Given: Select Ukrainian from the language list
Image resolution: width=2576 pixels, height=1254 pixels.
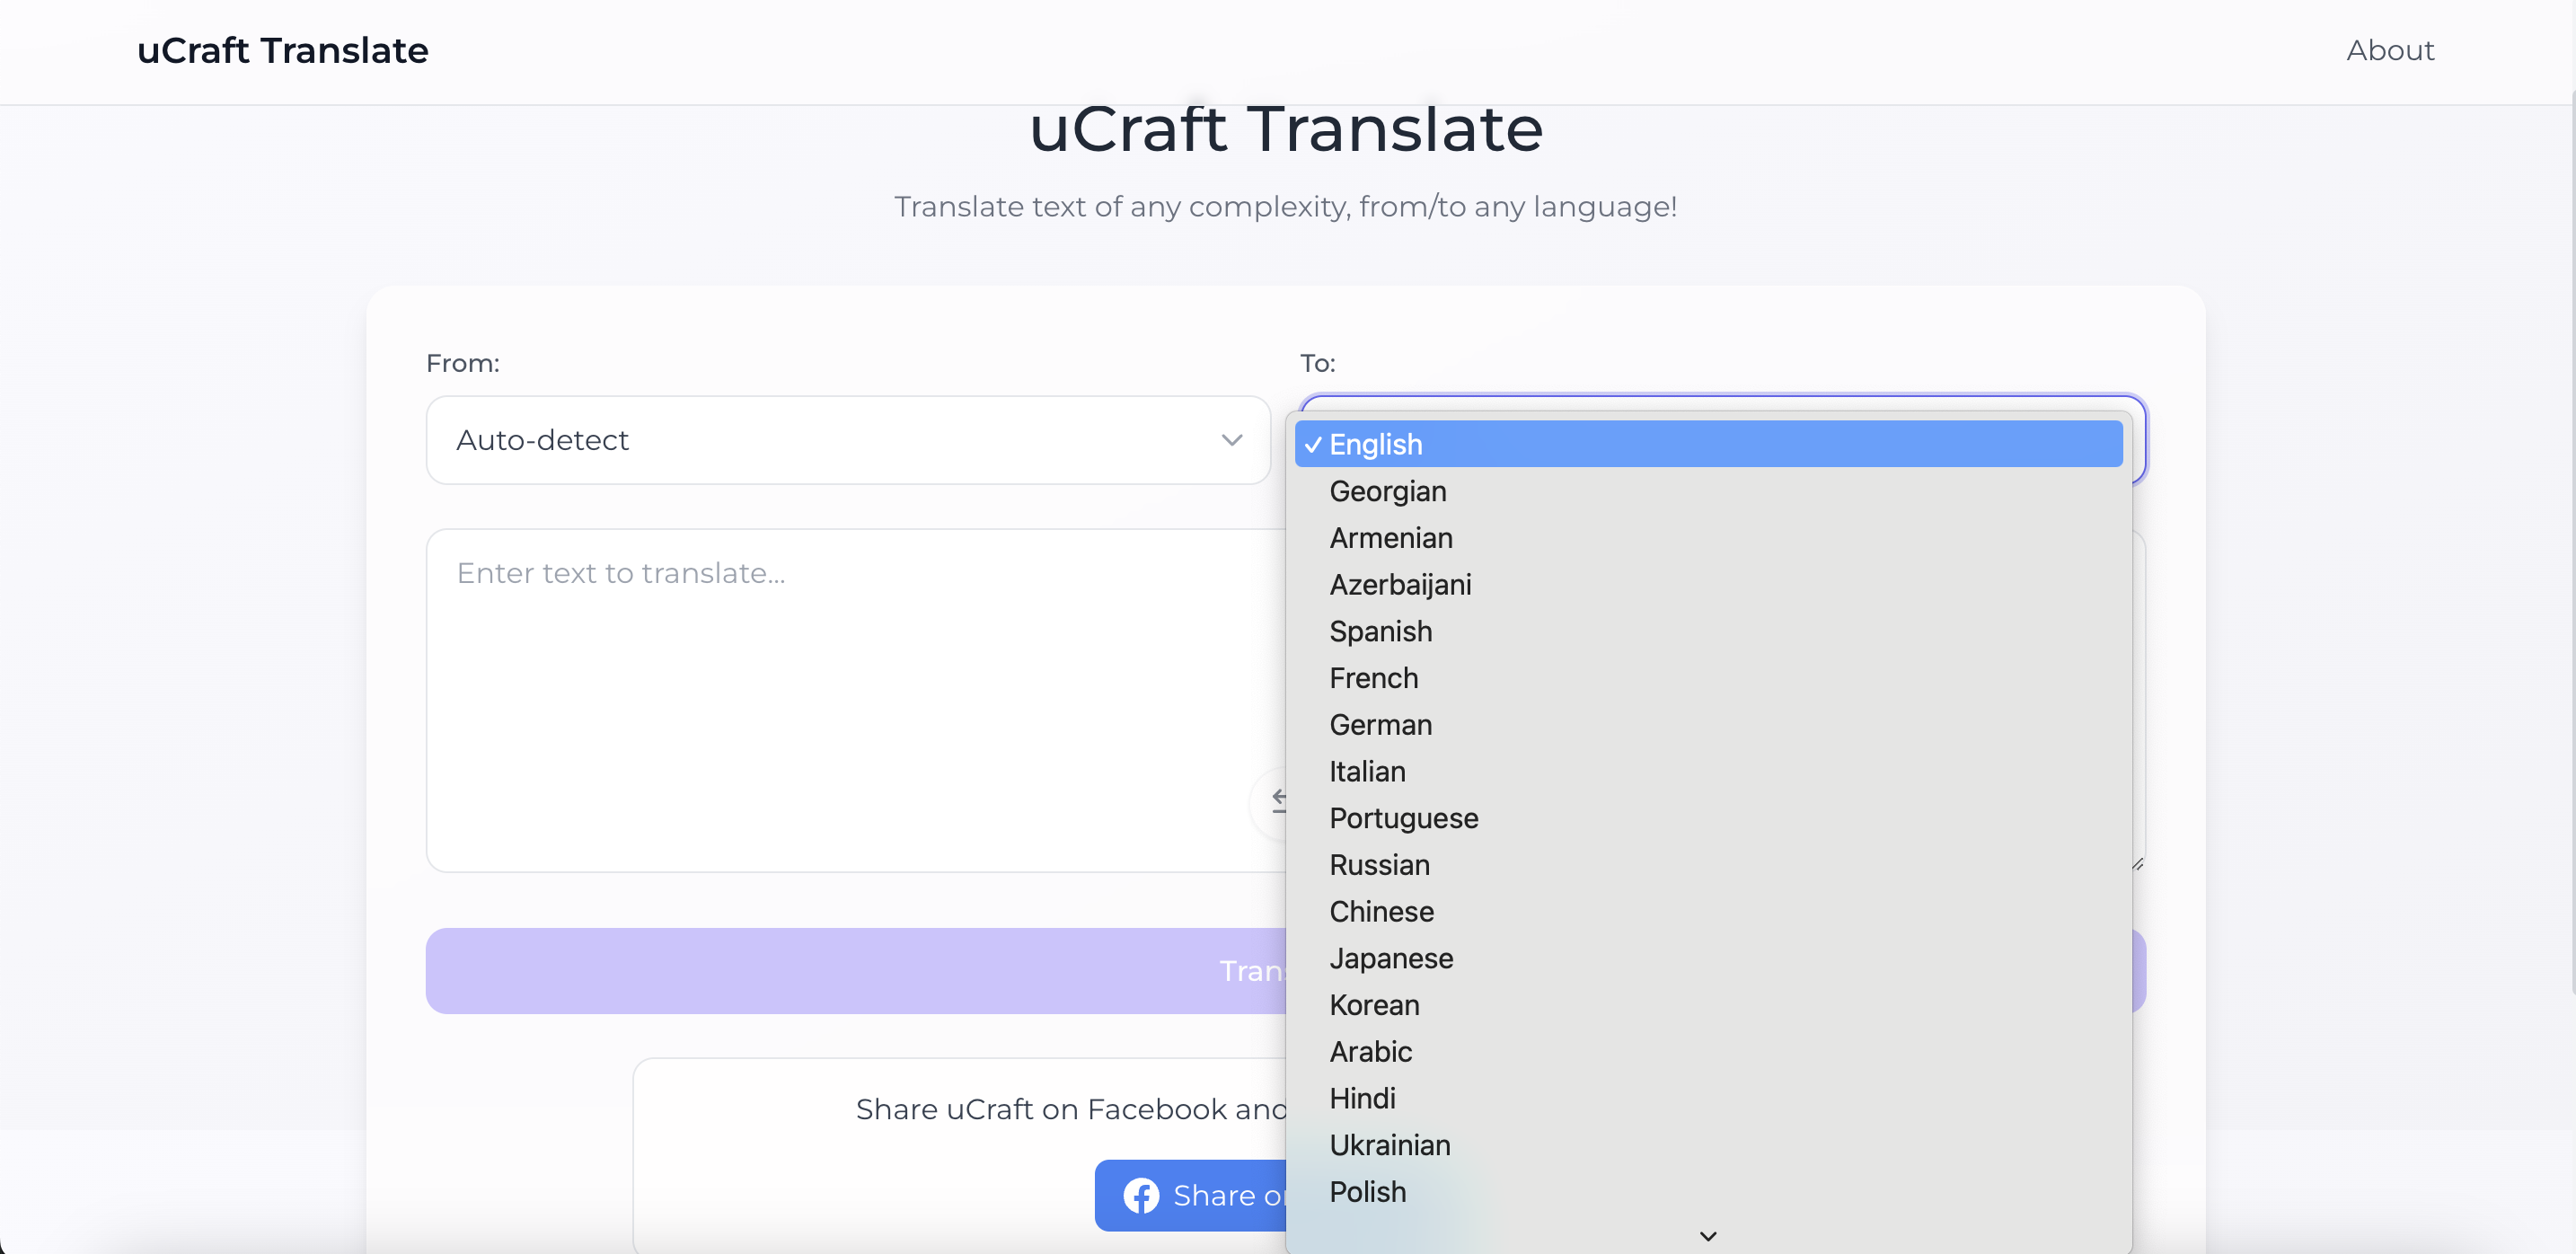Looking at the screenshot, I should (x=1389, y=1145).
